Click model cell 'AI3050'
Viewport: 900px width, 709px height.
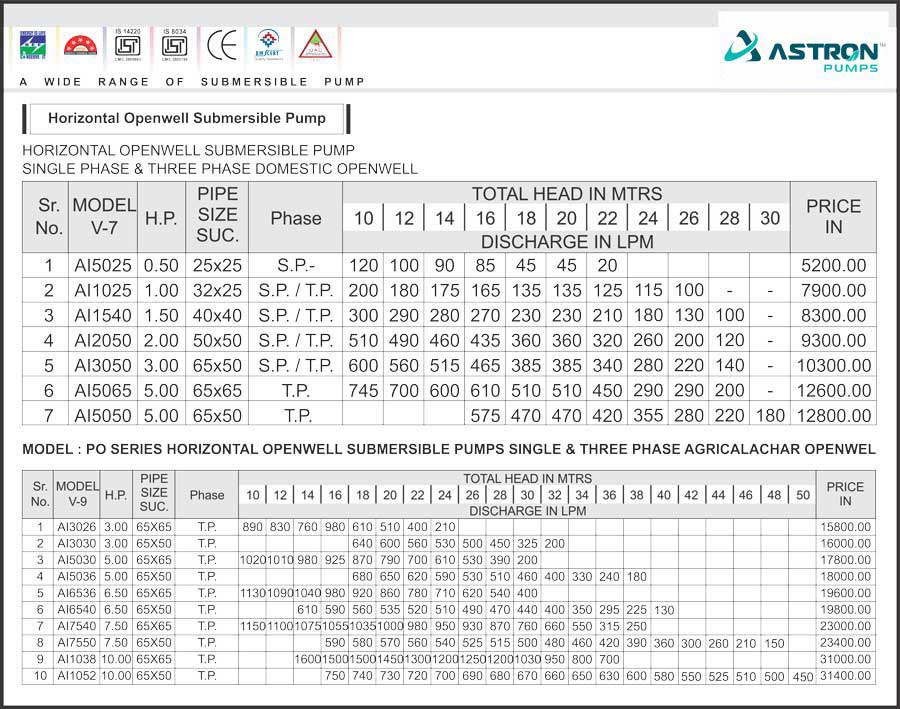103,365
